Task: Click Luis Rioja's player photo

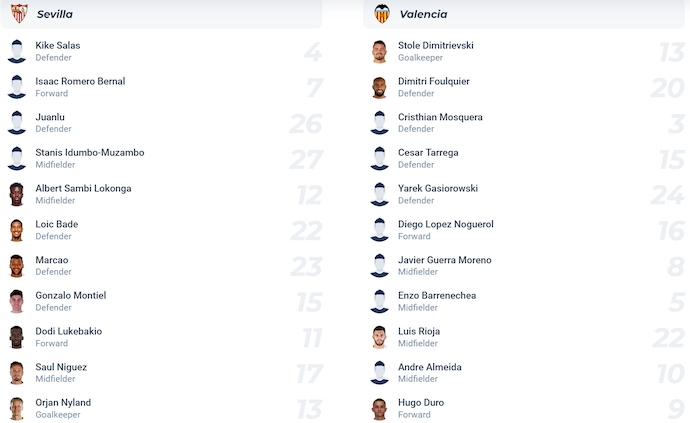Action: coord(379,337)
